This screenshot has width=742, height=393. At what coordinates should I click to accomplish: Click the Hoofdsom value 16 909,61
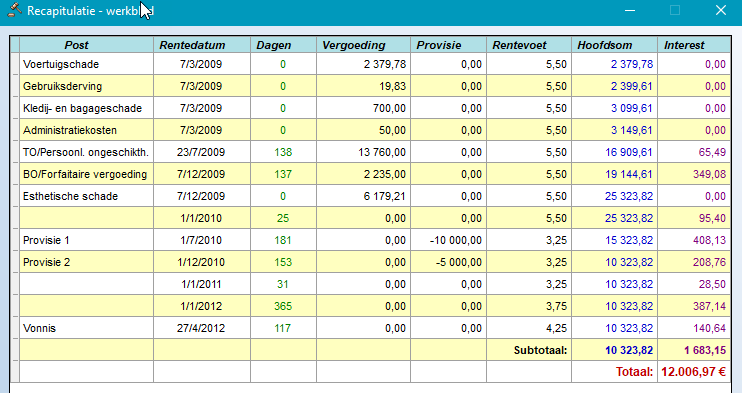(629, 152)
